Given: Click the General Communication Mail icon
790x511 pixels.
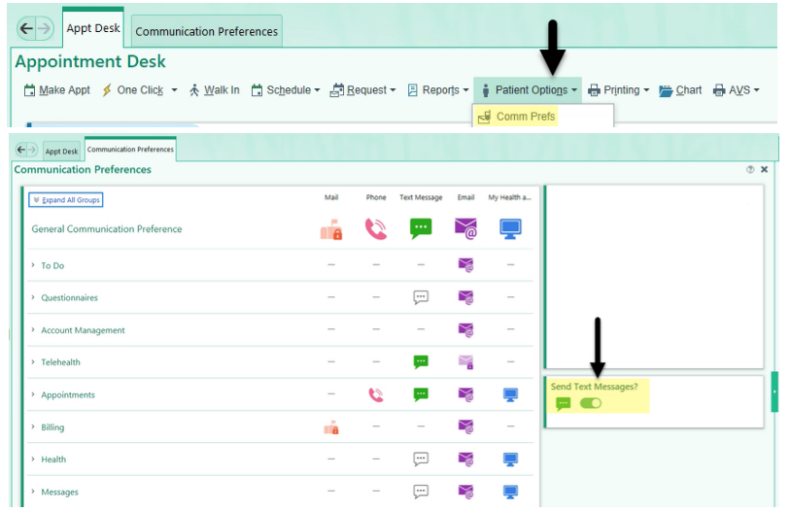Looking at the screenshot, I should [331, 229].
